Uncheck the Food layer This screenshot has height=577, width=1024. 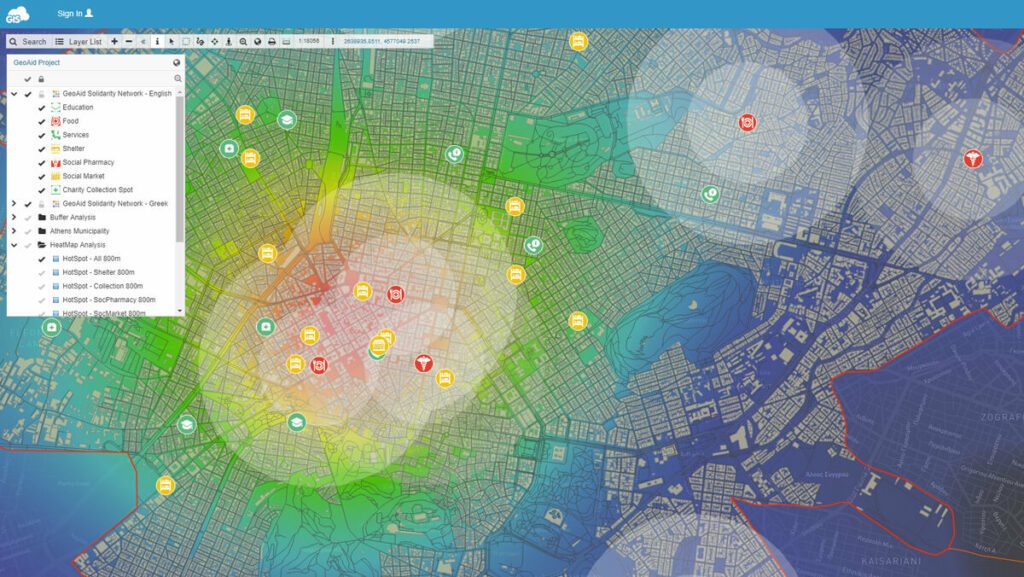pyautogui.click(x=42, y=121)
